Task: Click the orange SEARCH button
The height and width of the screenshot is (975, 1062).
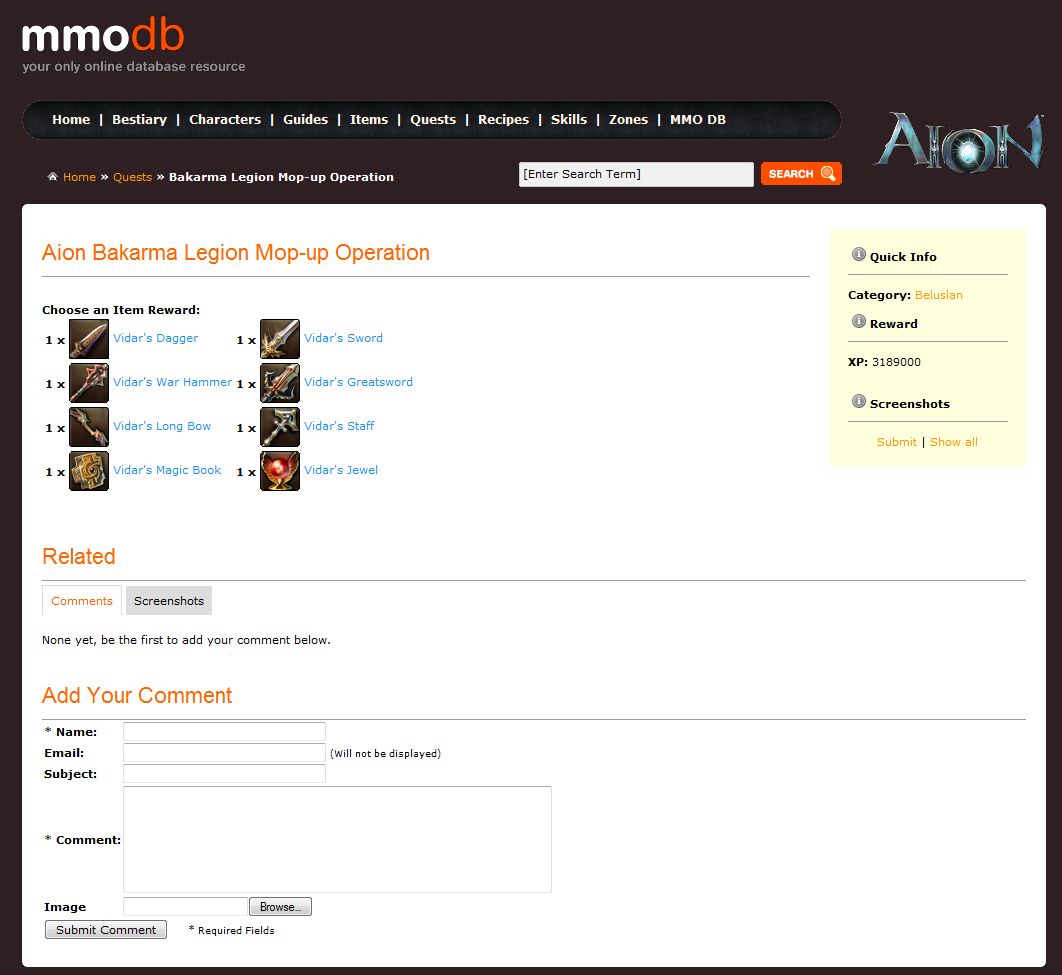Action: click(x=801, y=174)
